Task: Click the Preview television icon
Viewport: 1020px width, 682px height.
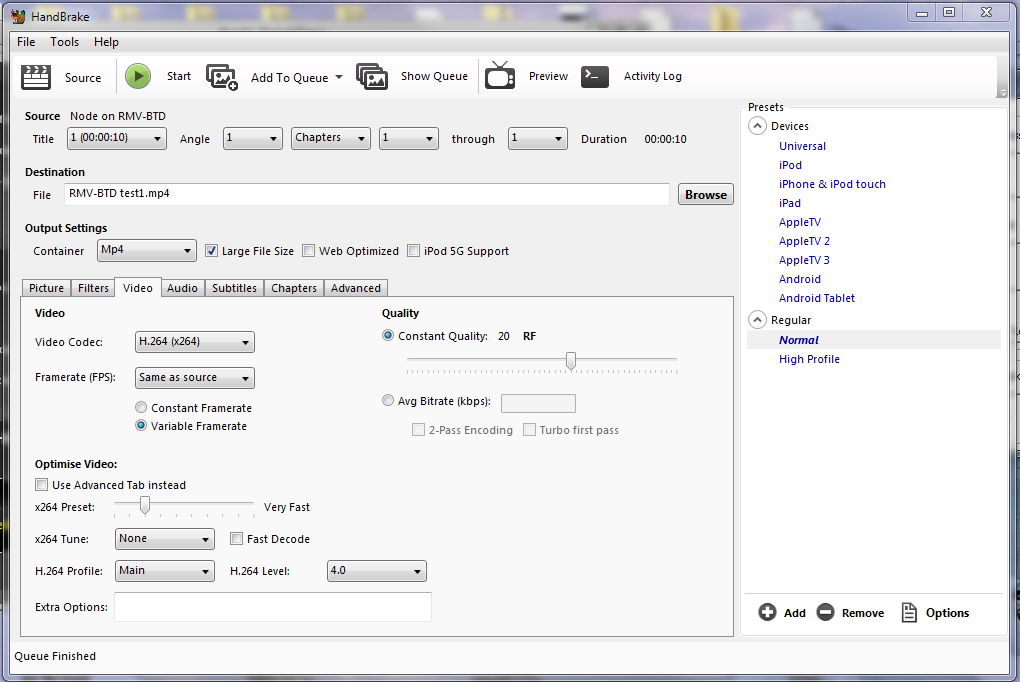Action: pyautogui.click(x=500, y=75)
